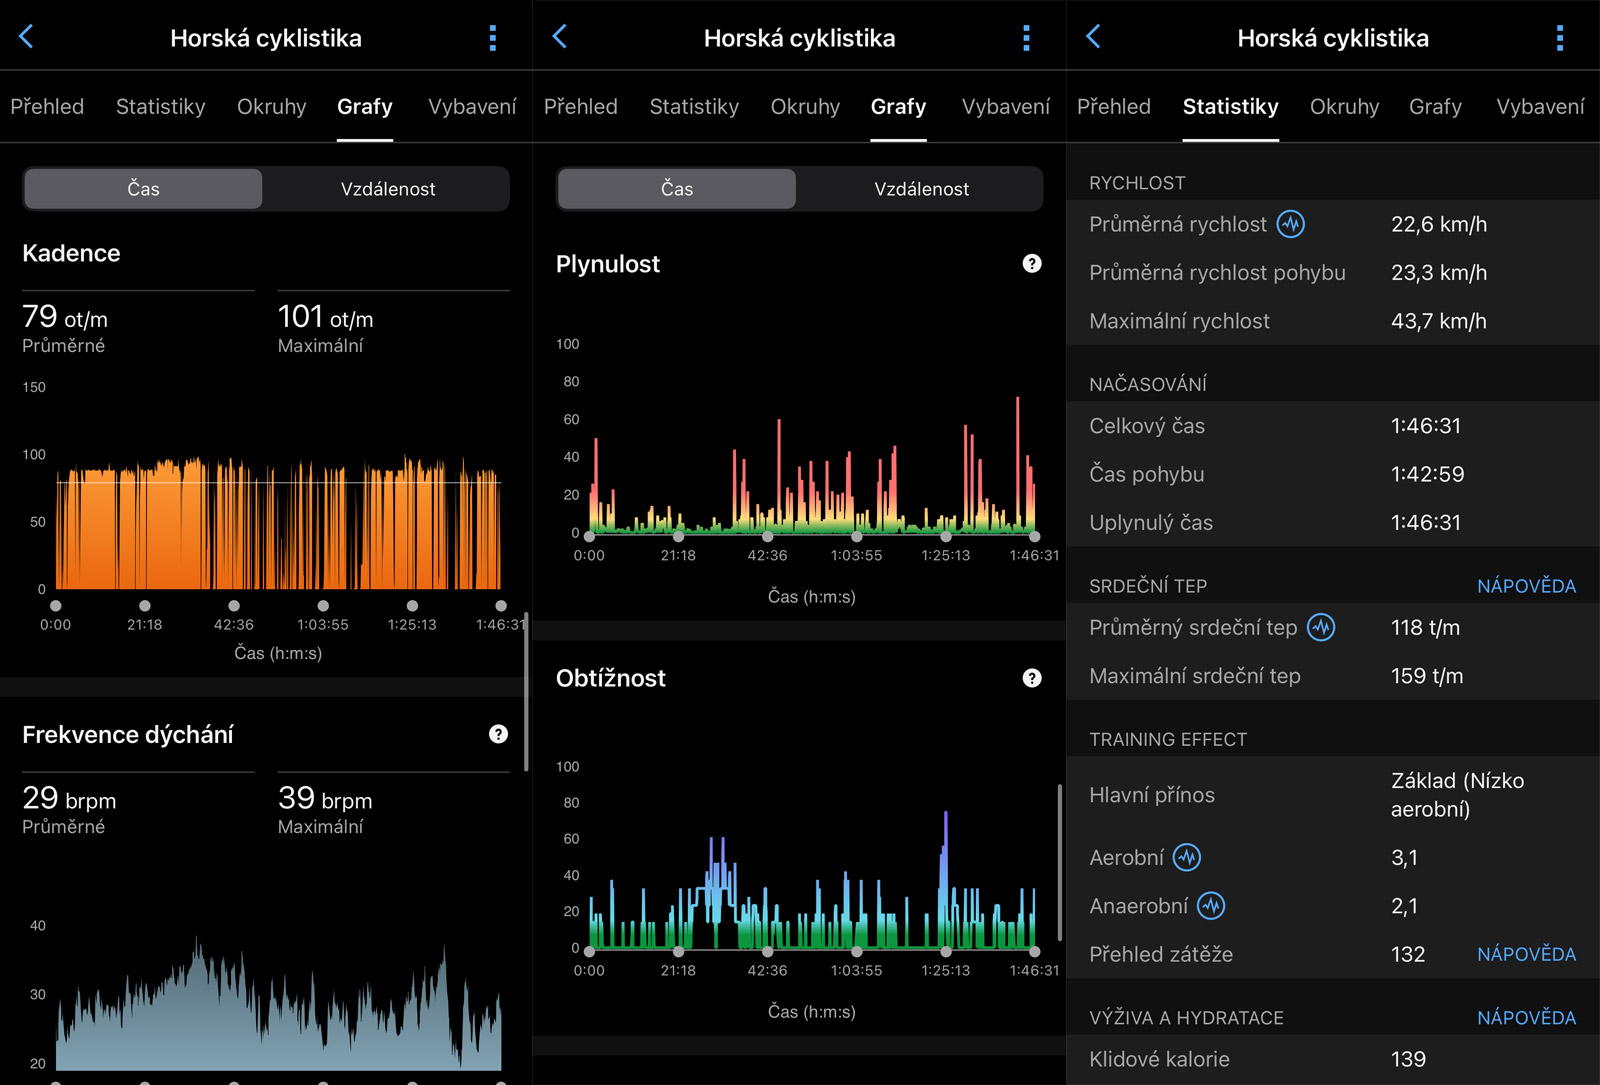Switch to Okruhy tab in the left panel
The width and height of the screenshot is (1600, 1085).
click(271, 107)
